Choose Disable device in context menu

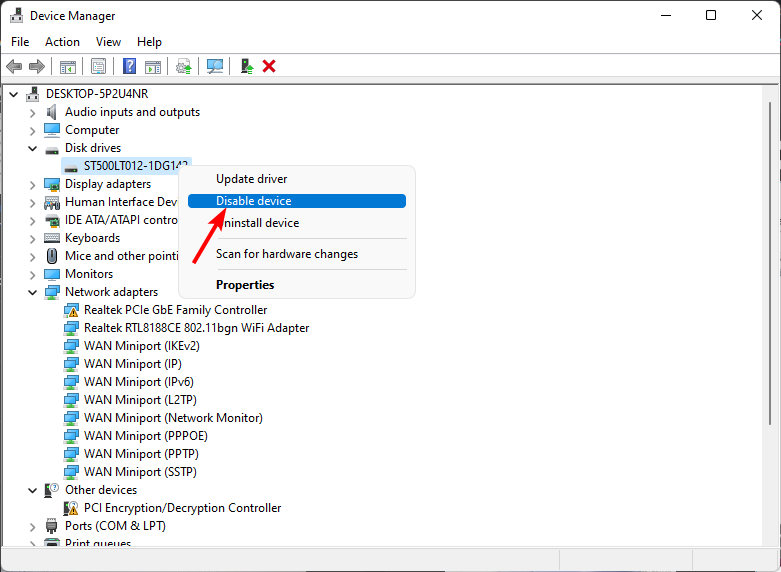coord(297,201)
